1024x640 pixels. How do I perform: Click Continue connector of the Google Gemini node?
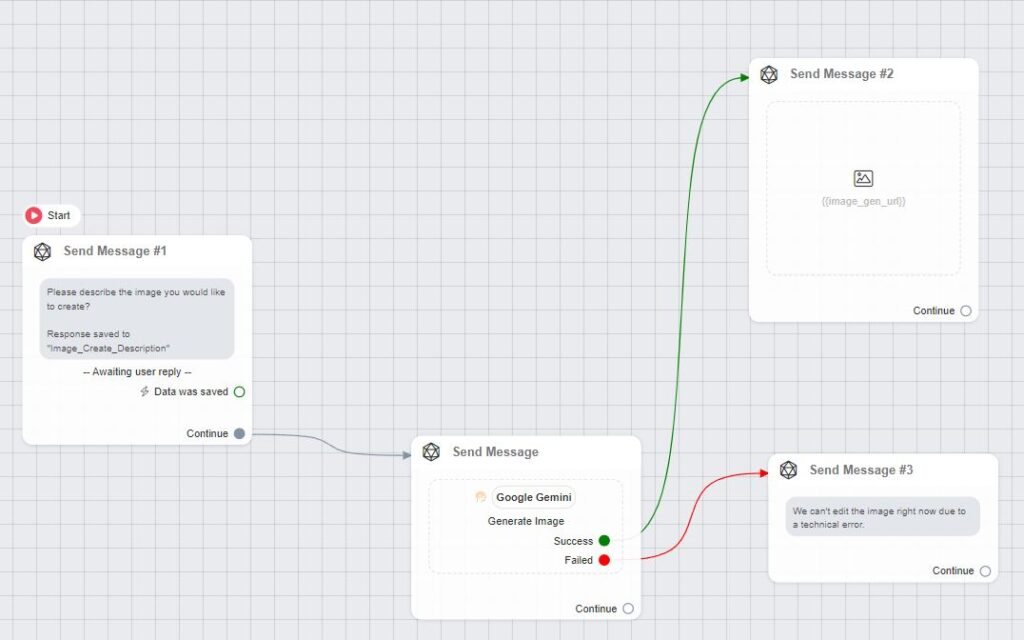[628, 609]
